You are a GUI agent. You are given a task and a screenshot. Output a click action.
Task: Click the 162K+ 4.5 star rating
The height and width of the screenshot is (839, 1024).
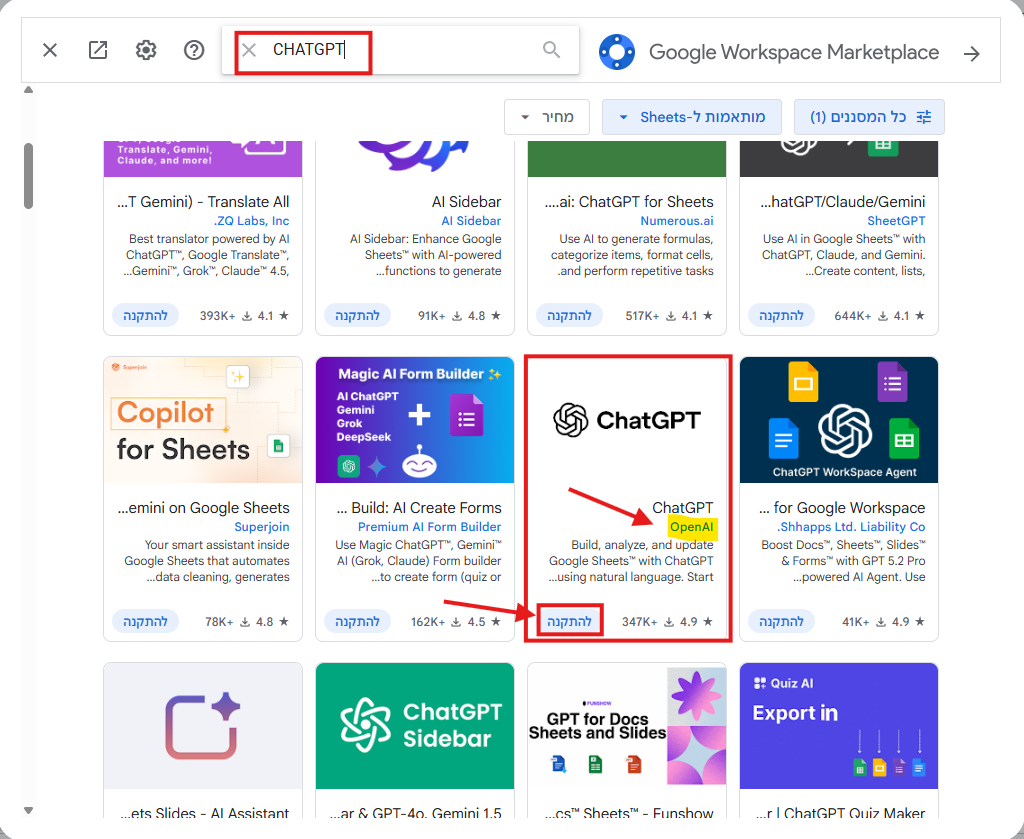coord(484,622)
